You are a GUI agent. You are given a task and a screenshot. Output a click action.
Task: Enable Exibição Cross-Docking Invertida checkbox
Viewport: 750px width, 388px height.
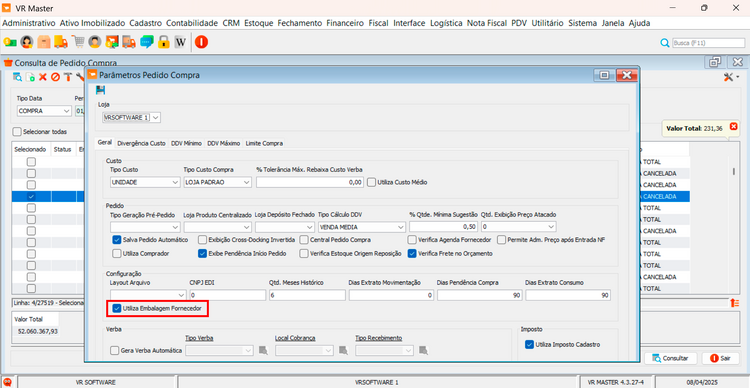[203, 239]
